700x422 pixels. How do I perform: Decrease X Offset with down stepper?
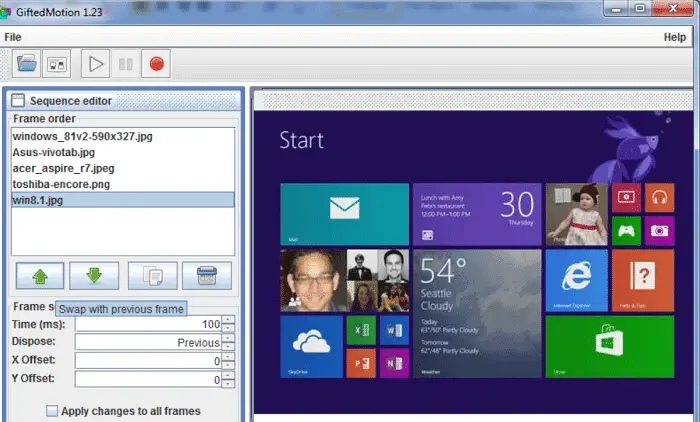(x=228, y=365)
